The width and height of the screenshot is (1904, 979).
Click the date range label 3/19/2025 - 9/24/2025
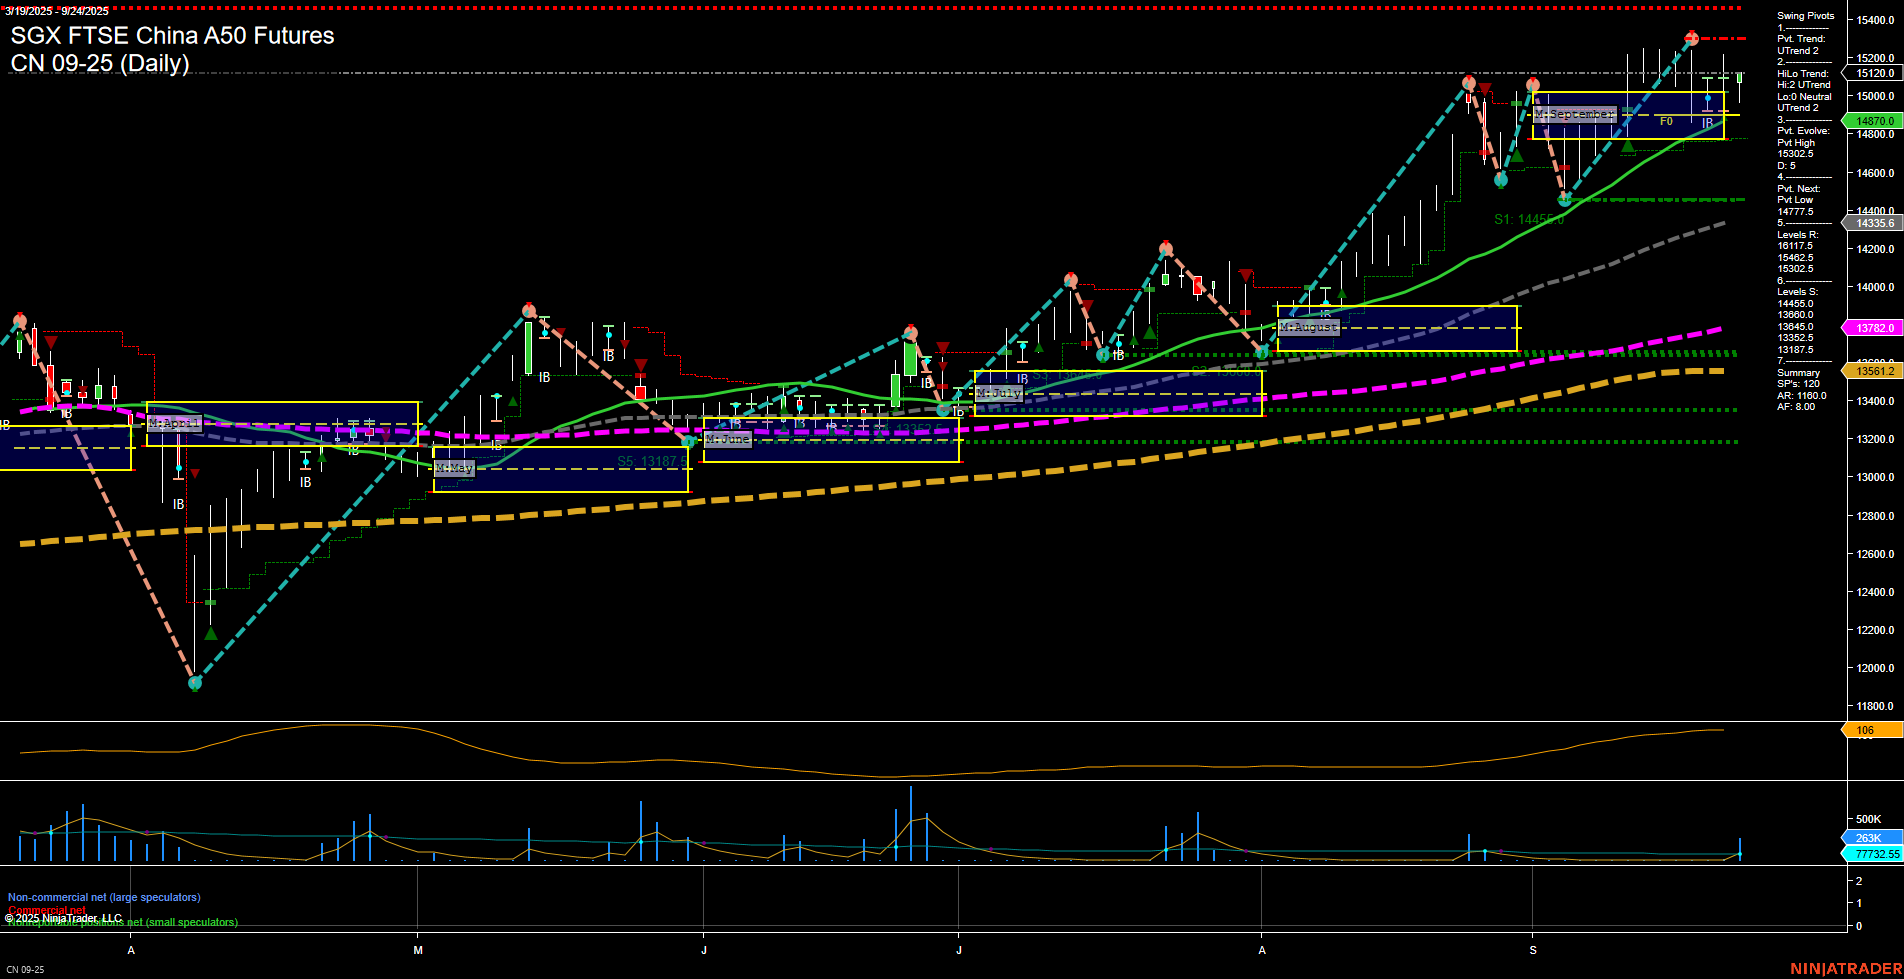tap(57, 11)
